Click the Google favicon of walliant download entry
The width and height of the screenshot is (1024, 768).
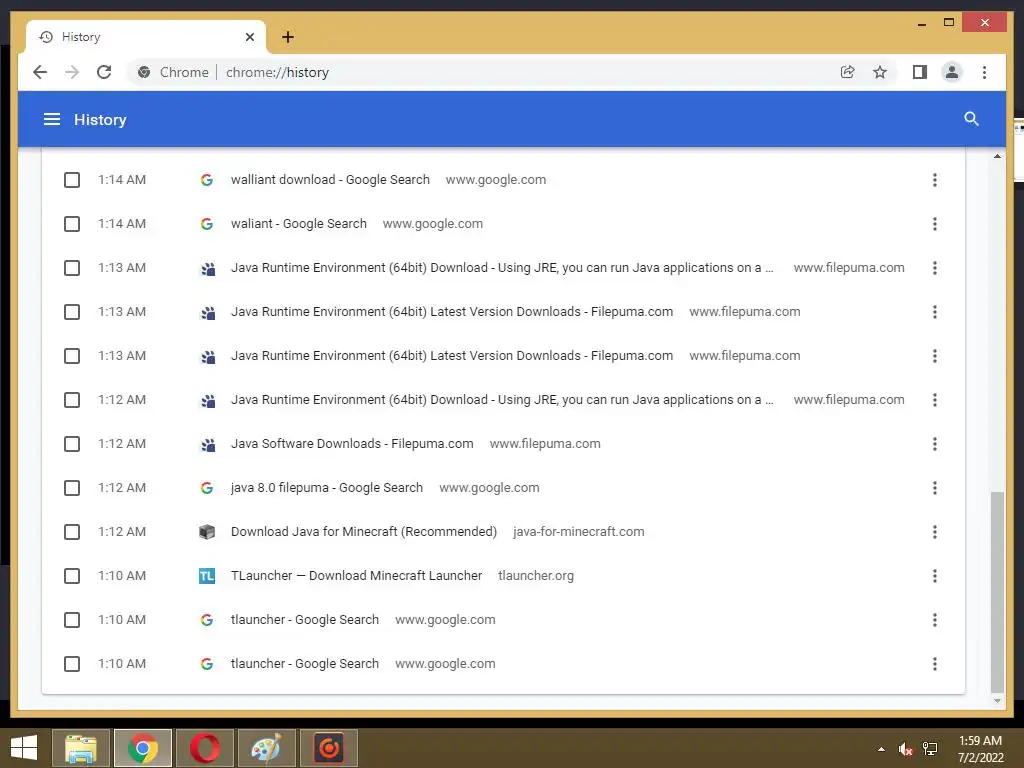point(206,180)
